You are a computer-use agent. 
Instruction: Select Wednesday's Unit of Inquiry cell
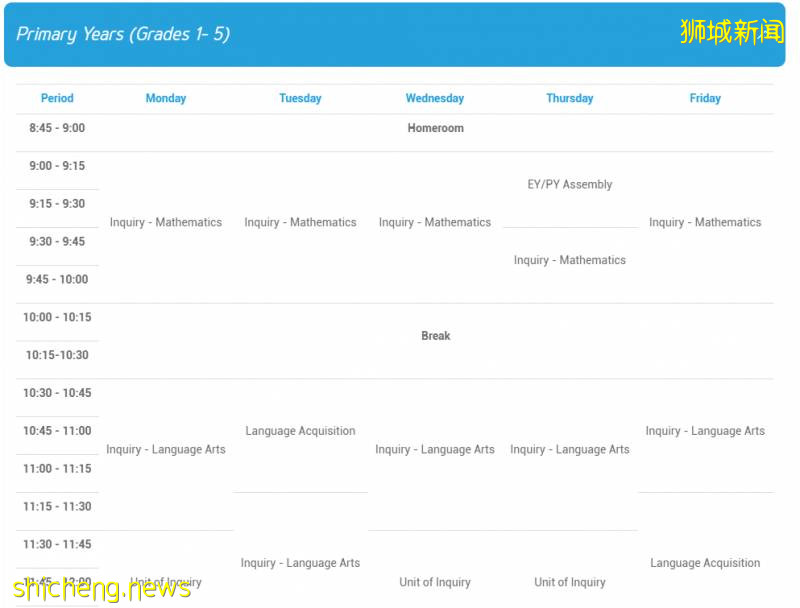(x=435, y=582)
